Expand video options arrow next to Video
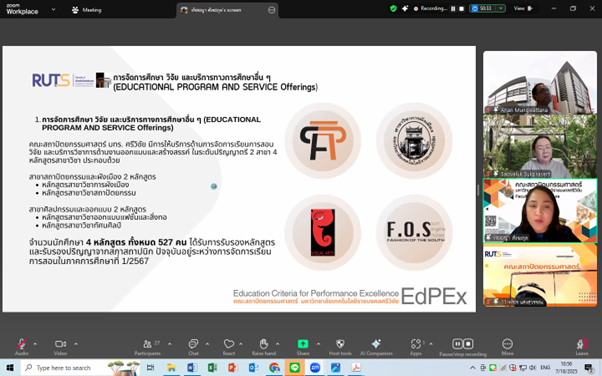Image resolution: width=602 pixels, height=376 pixels. pos(76,344)
